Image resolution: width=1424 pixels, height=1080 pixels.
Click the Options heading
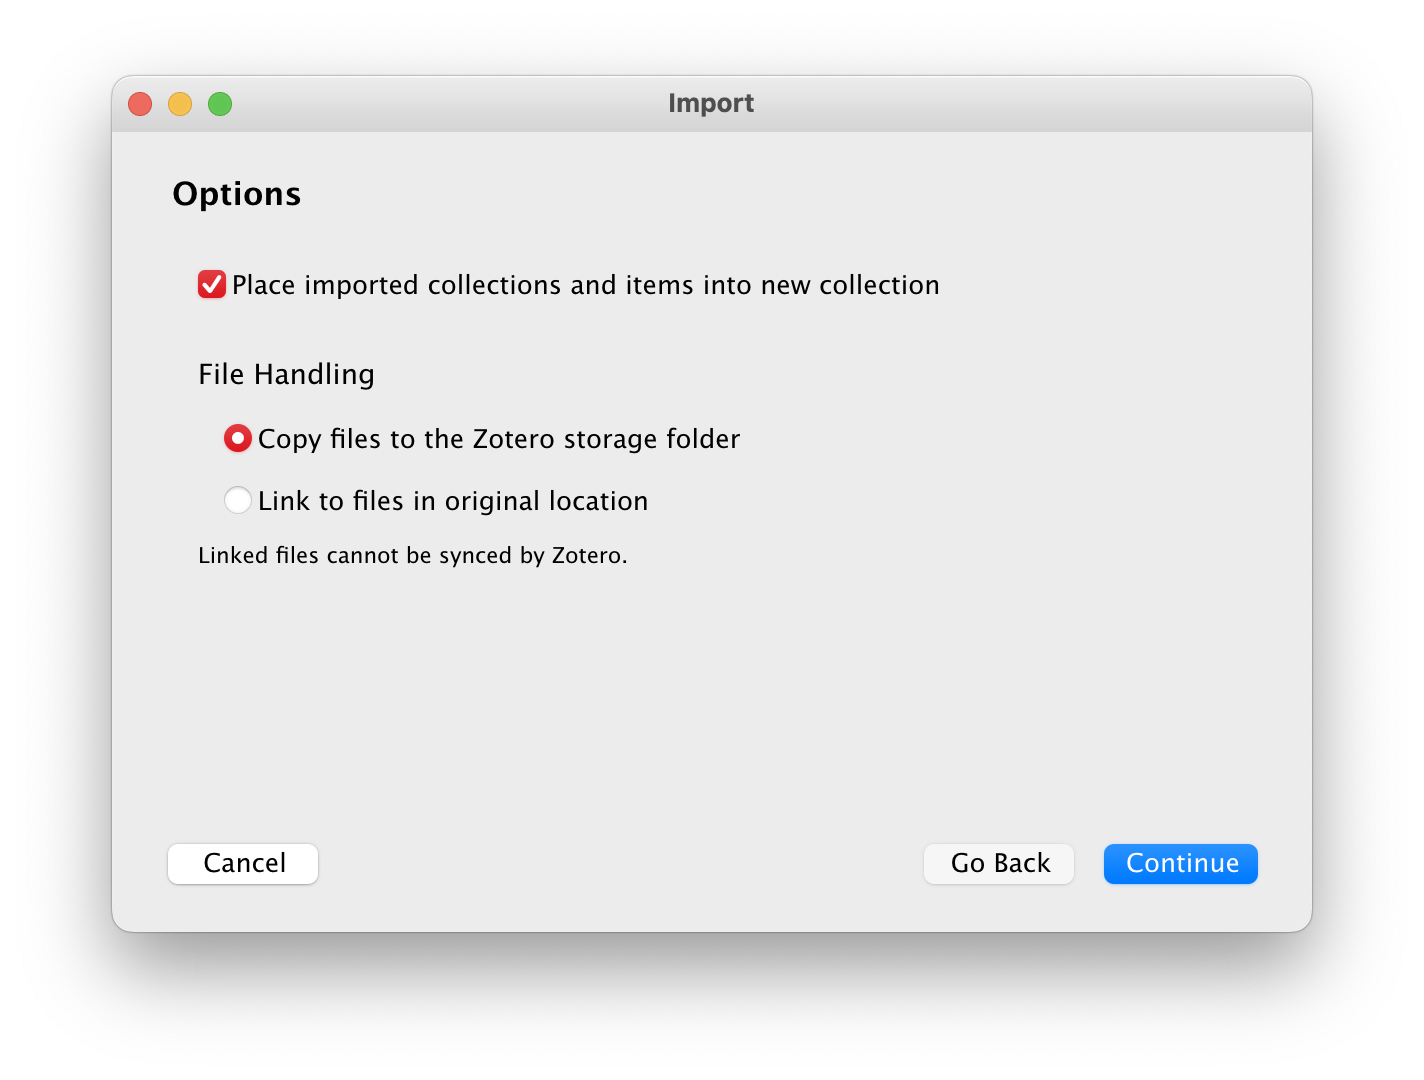(x=237, y=193)
